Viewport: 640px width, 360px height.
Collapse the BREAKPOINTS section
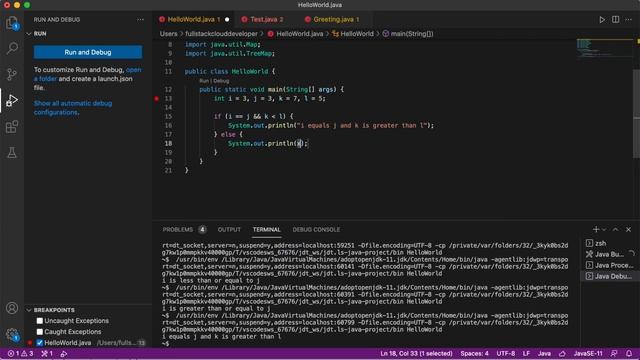pyautogui.click(x=29, y=310)
